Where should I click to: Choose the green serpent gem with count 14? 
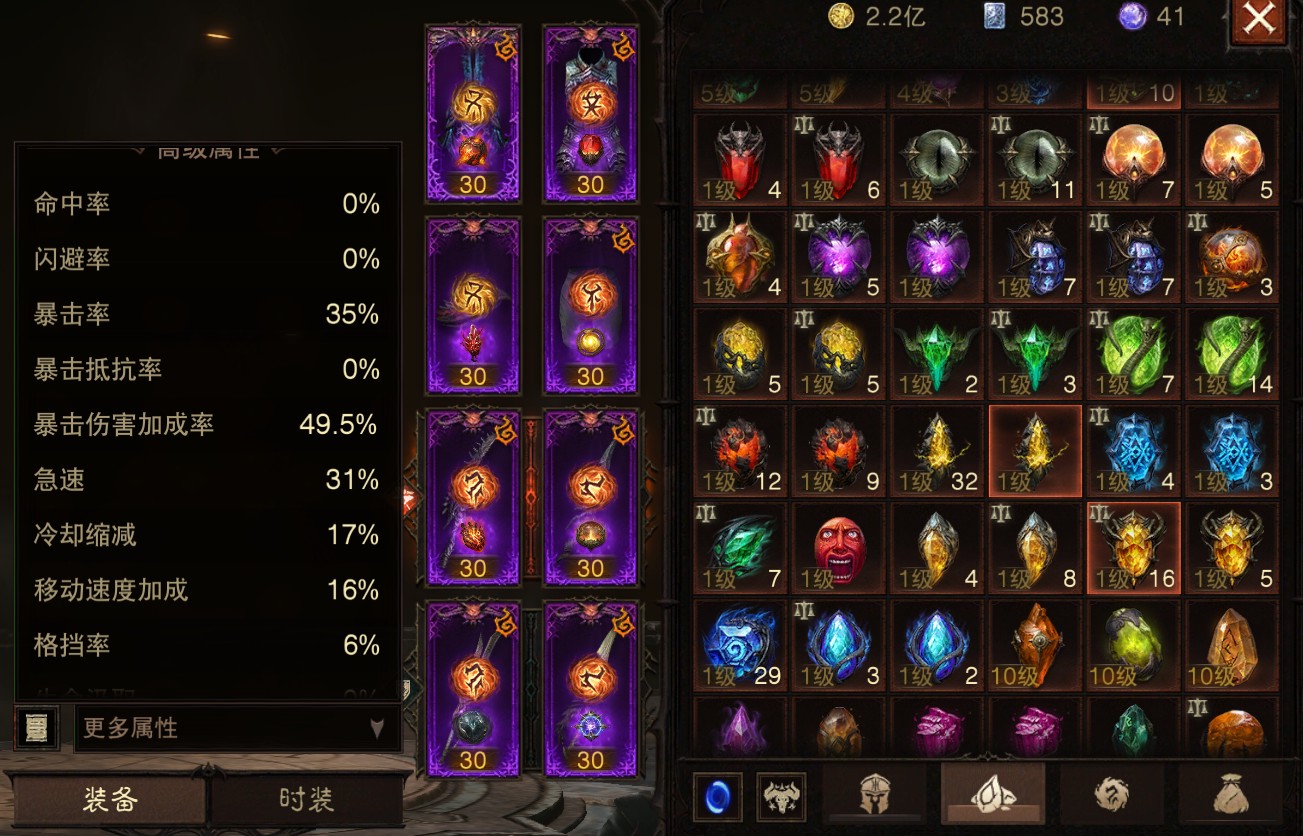[1231, 354]
